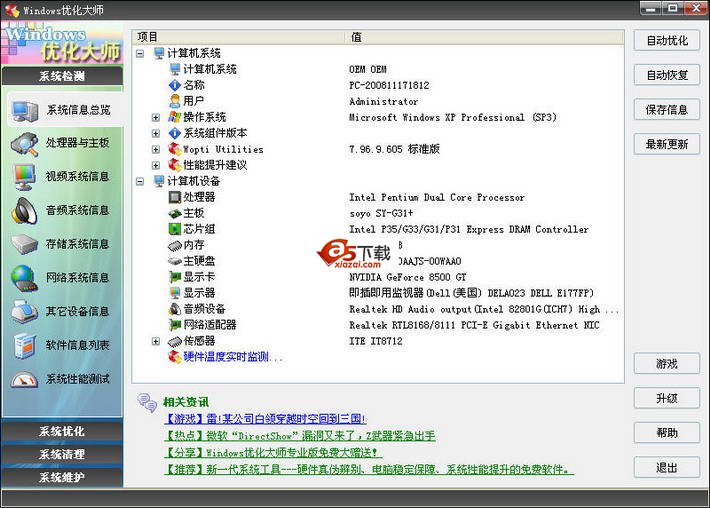Click the 音频设备 speaker icon
Viewport: 710px width, 508px height.
click(174, 309)
